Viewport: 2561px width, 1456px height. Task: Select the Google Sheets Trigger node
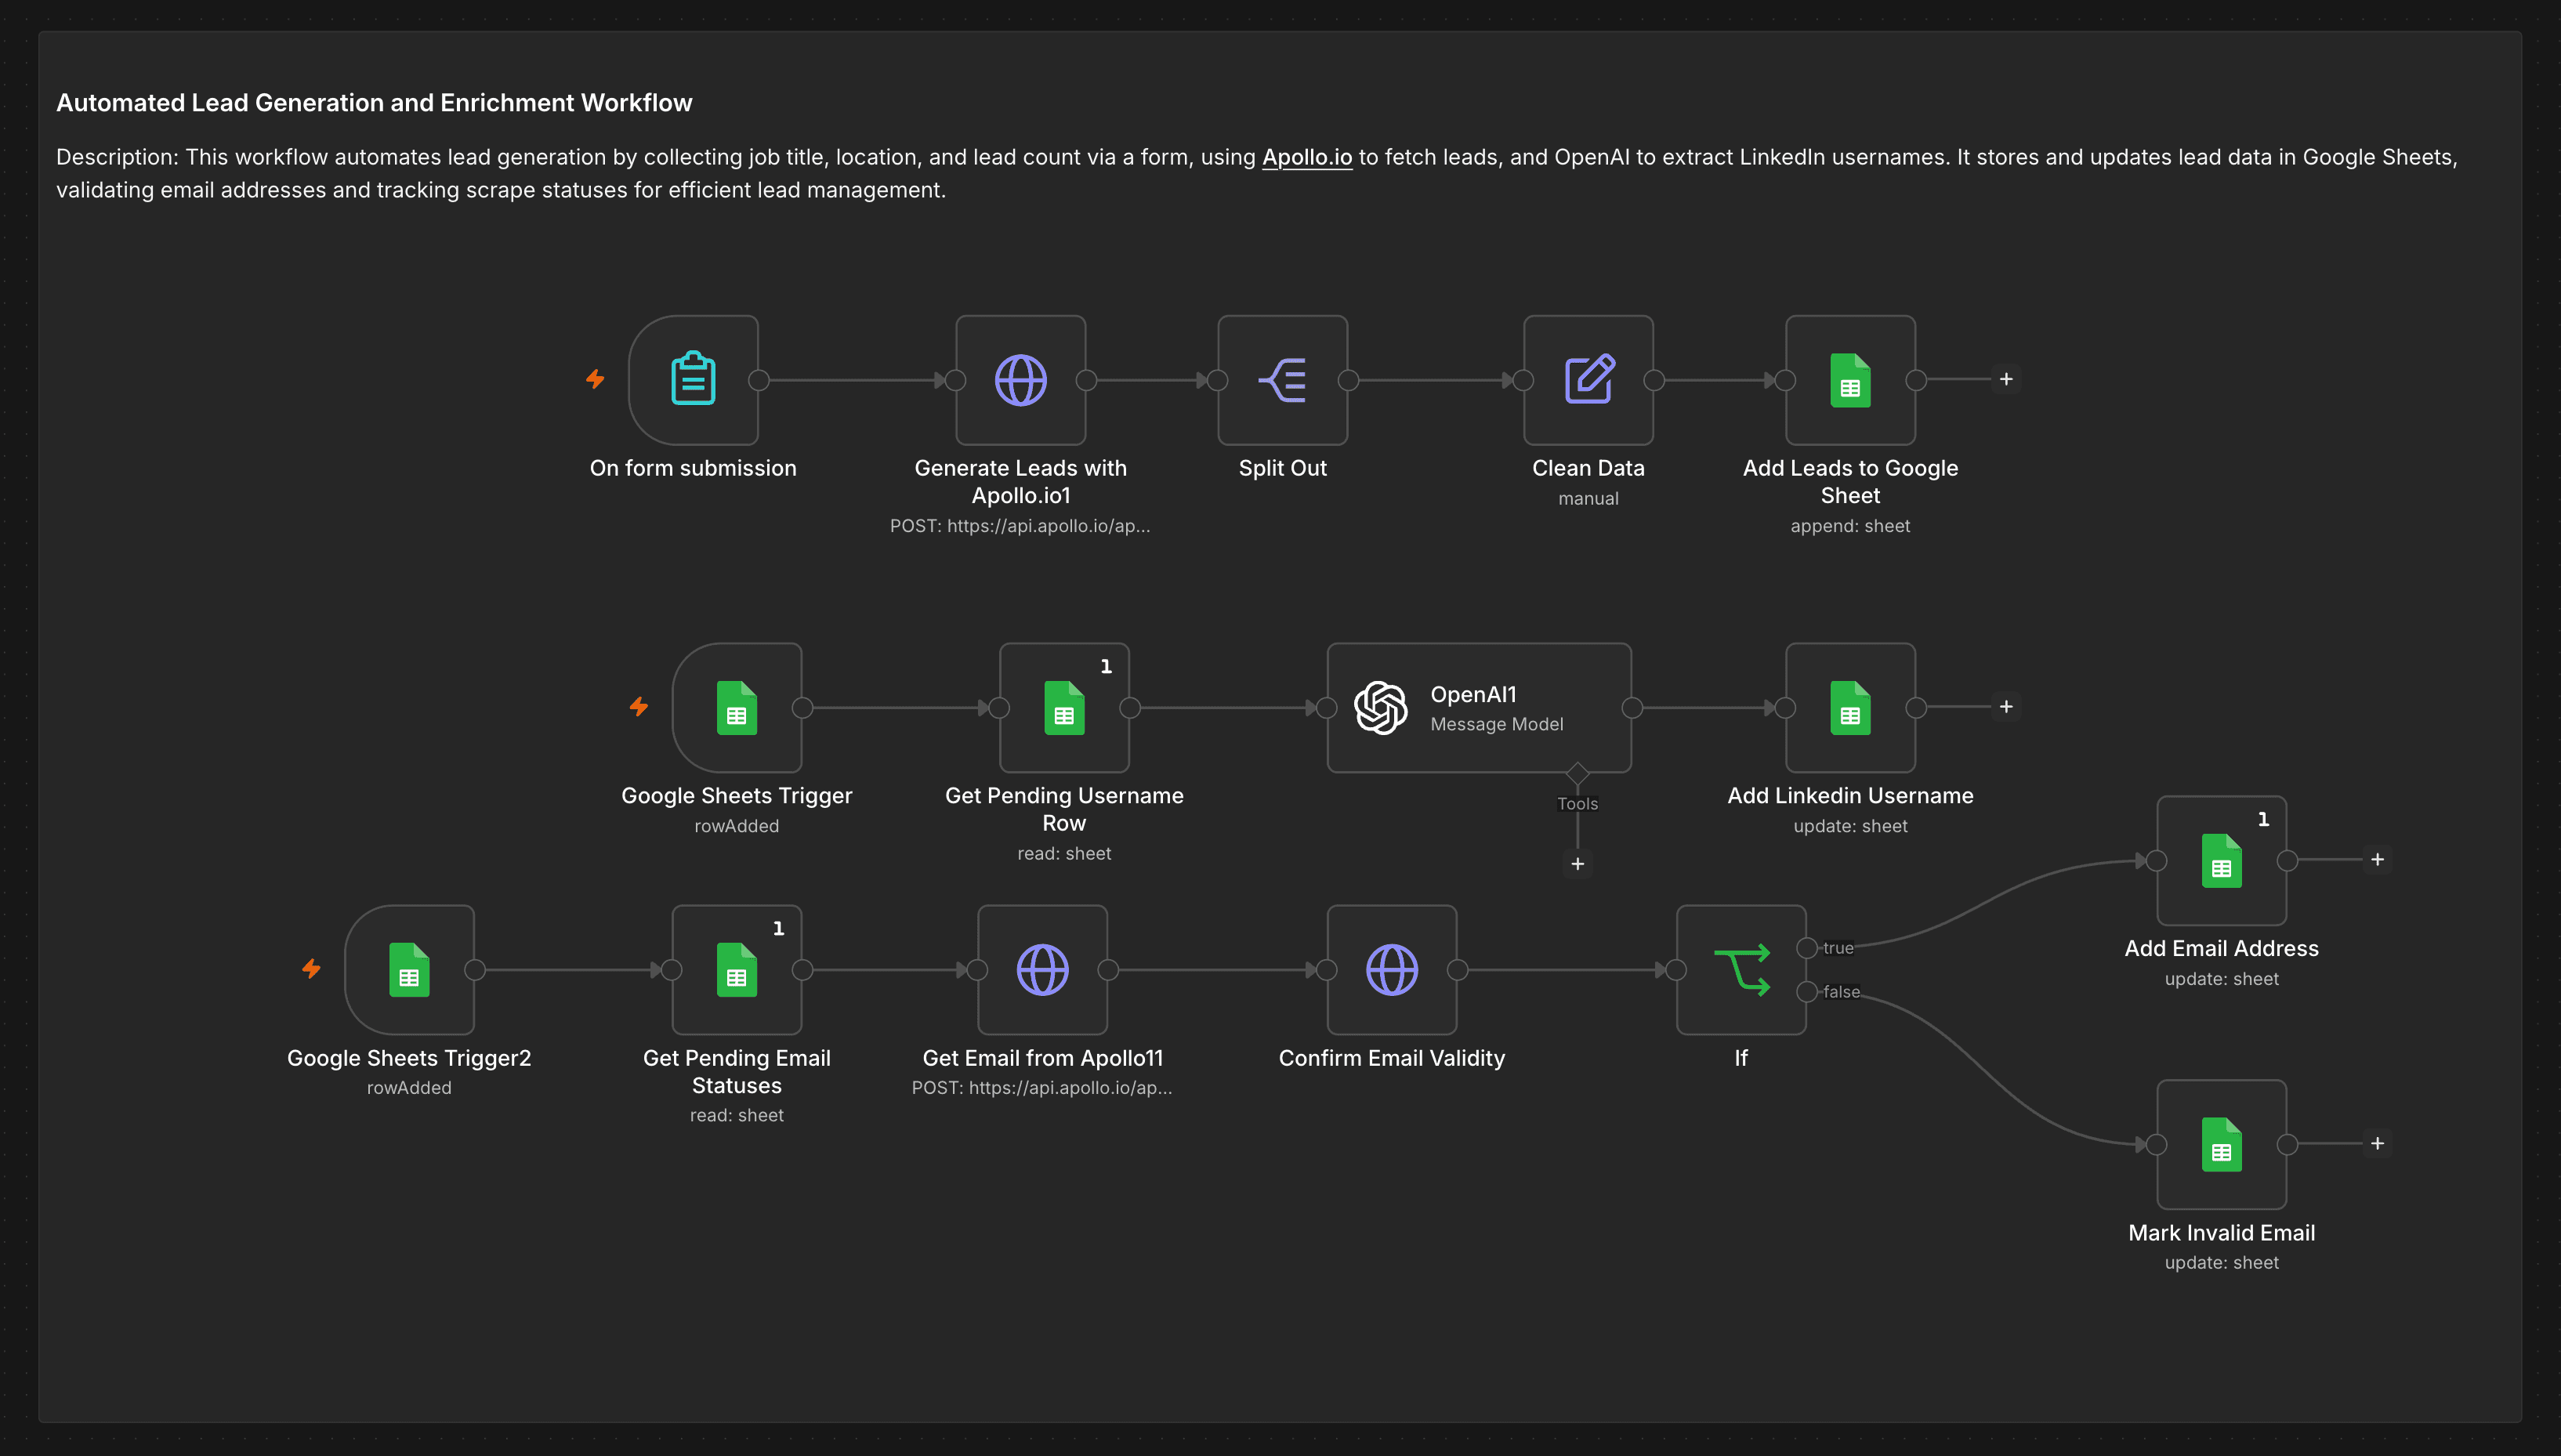pos(737,707)
